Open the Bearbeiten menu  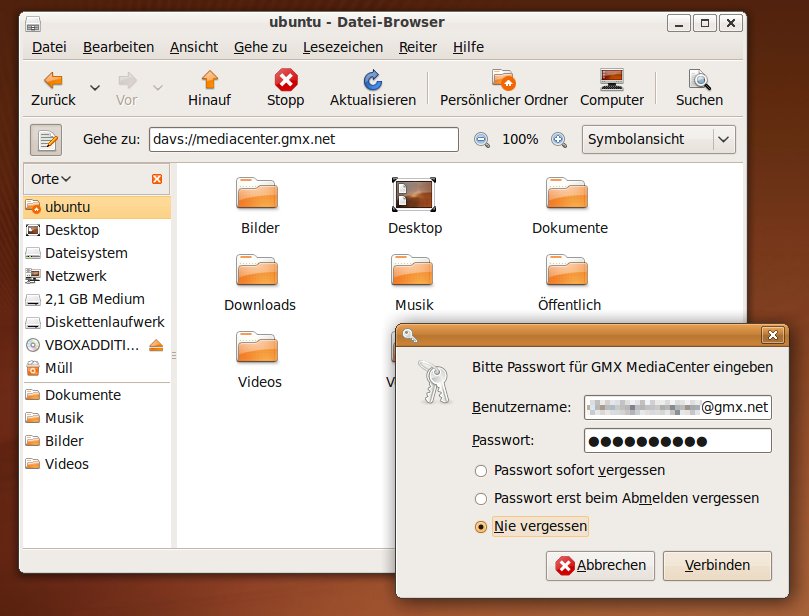pyautogui.click(x=118, y=47)
